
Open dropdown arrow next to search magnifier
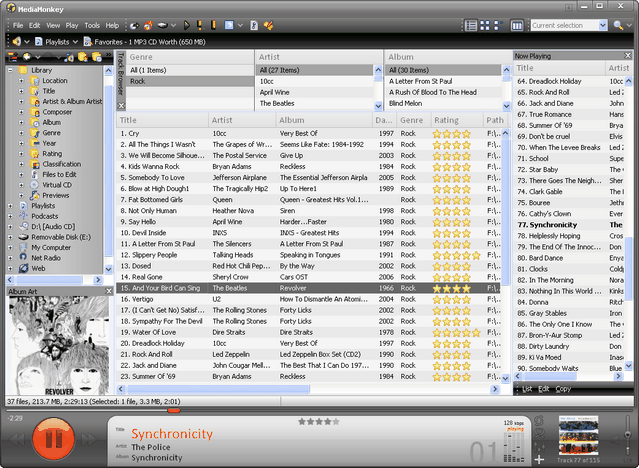628,25
